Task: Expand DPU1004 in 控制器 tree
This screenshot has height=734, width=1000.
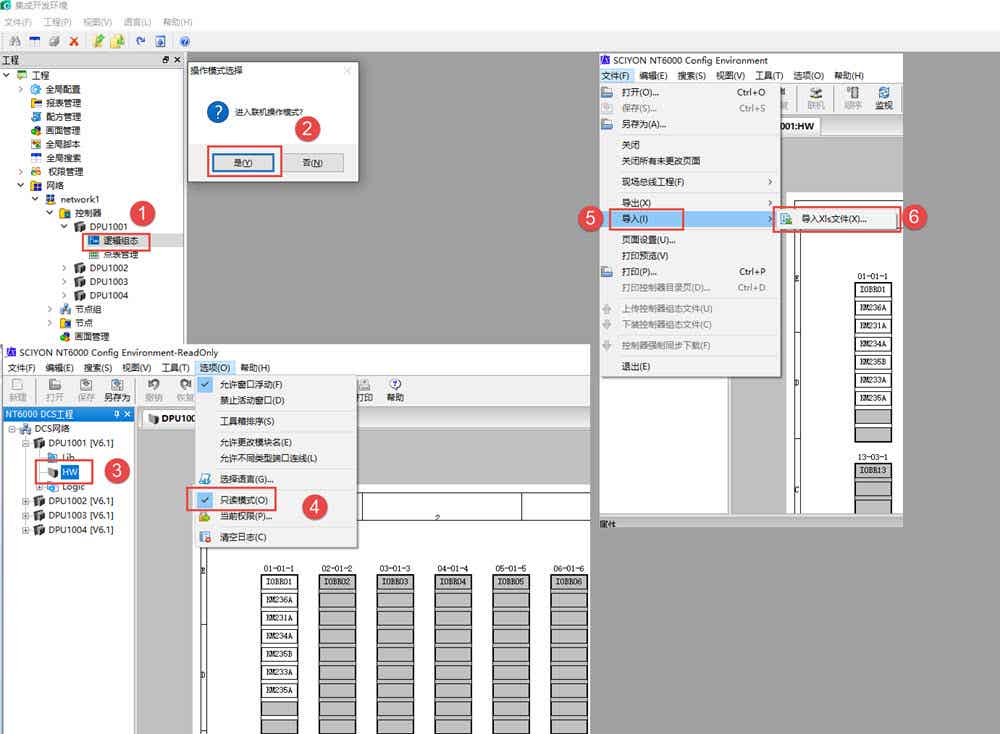Action: 64,295
